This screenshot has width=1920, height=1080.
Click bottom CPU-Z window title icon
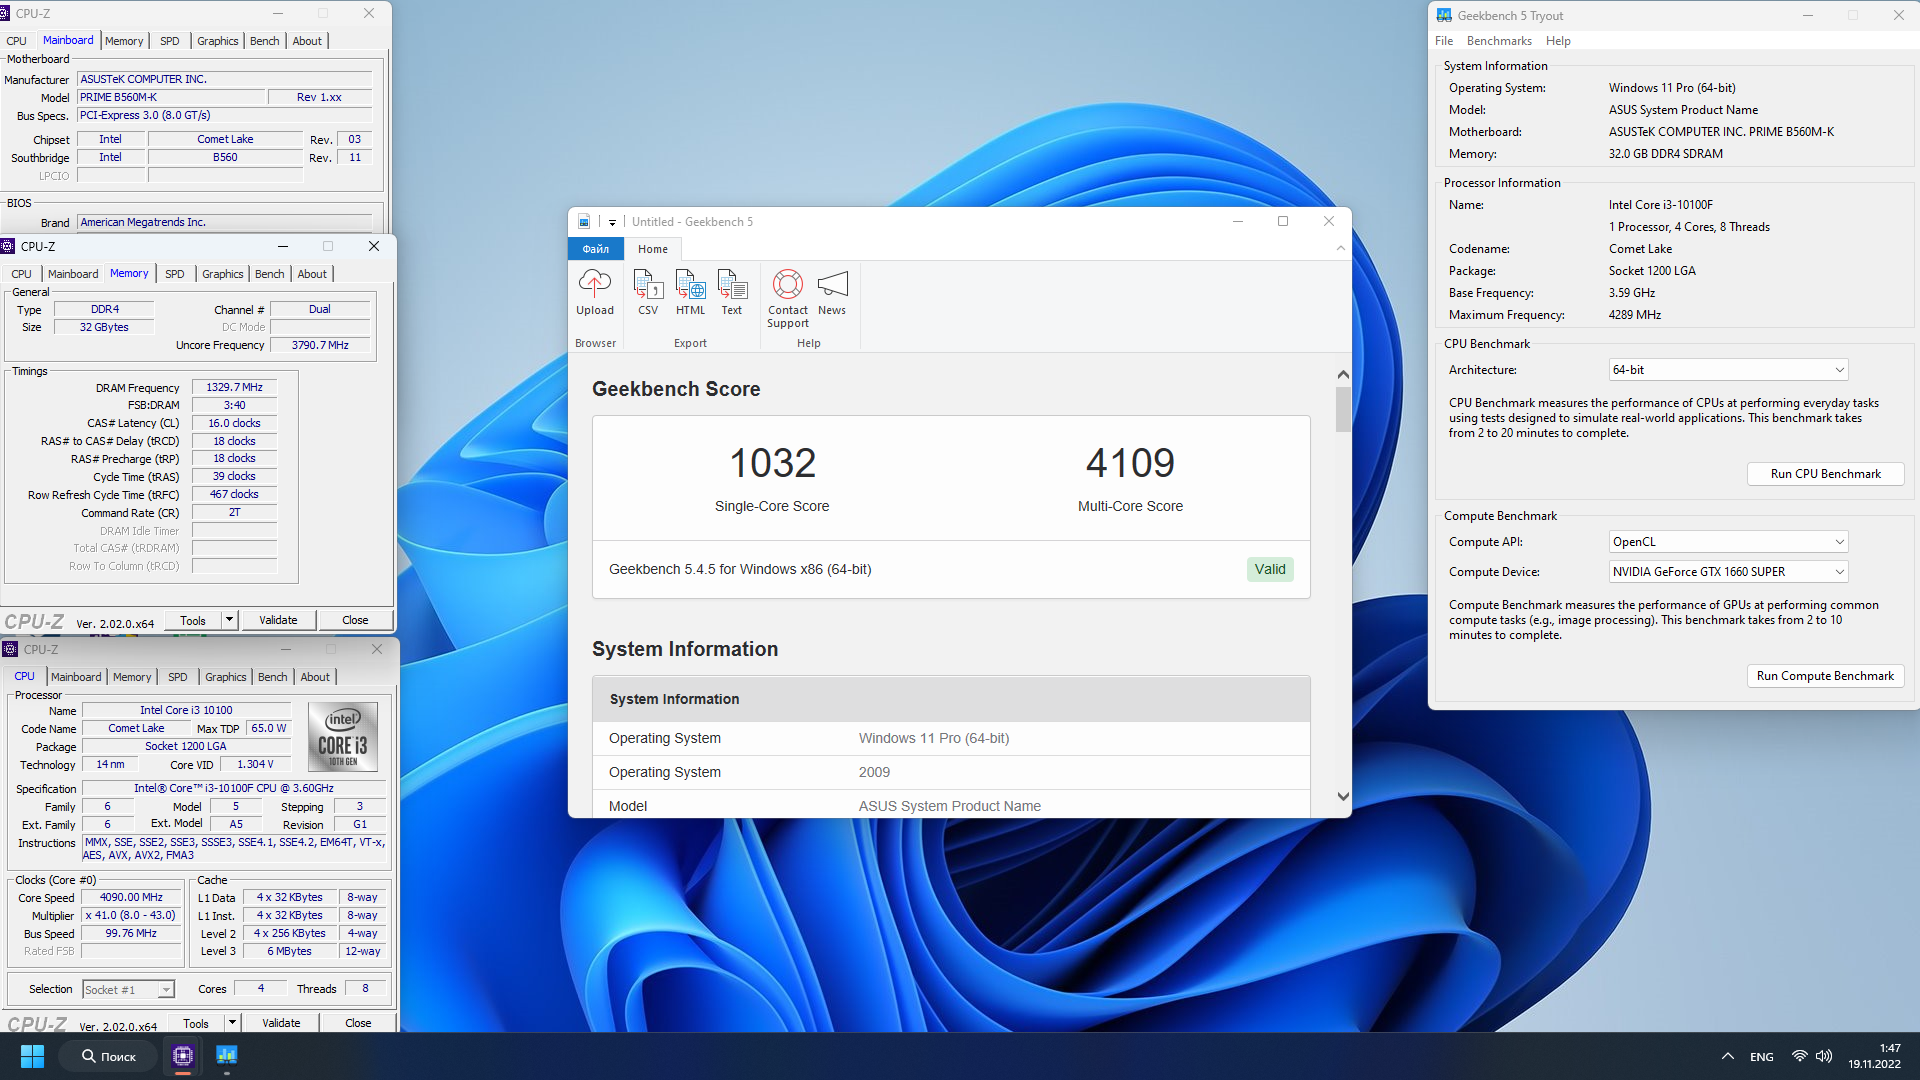pos(10,649)
